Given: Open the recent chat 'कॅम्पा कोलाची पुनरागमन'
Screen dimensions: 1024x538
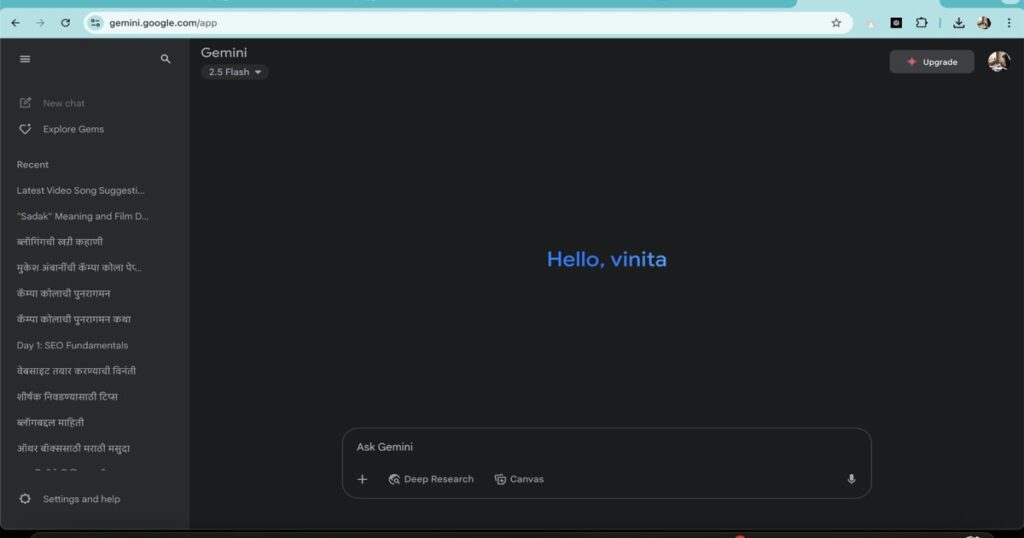Looking at the screenshot, I should tap(63, 293).
